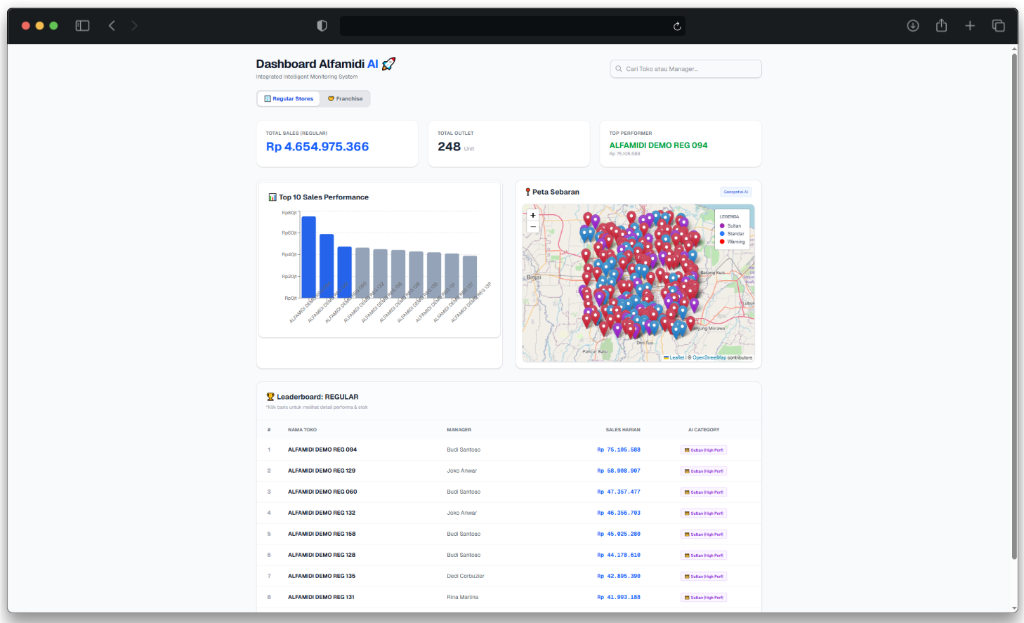Select ALFAMIDI DEMO REG 129 leaderboard row
This screenshot has width=1024, height=623.
[322, 470]
